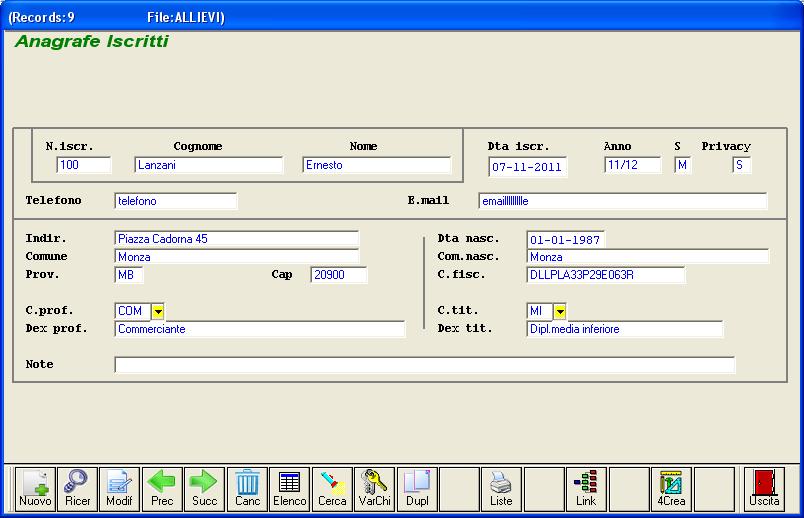The image size is (804, 518).
Task: Edit the Cognome field containing Lanzani
Action: 208,165
